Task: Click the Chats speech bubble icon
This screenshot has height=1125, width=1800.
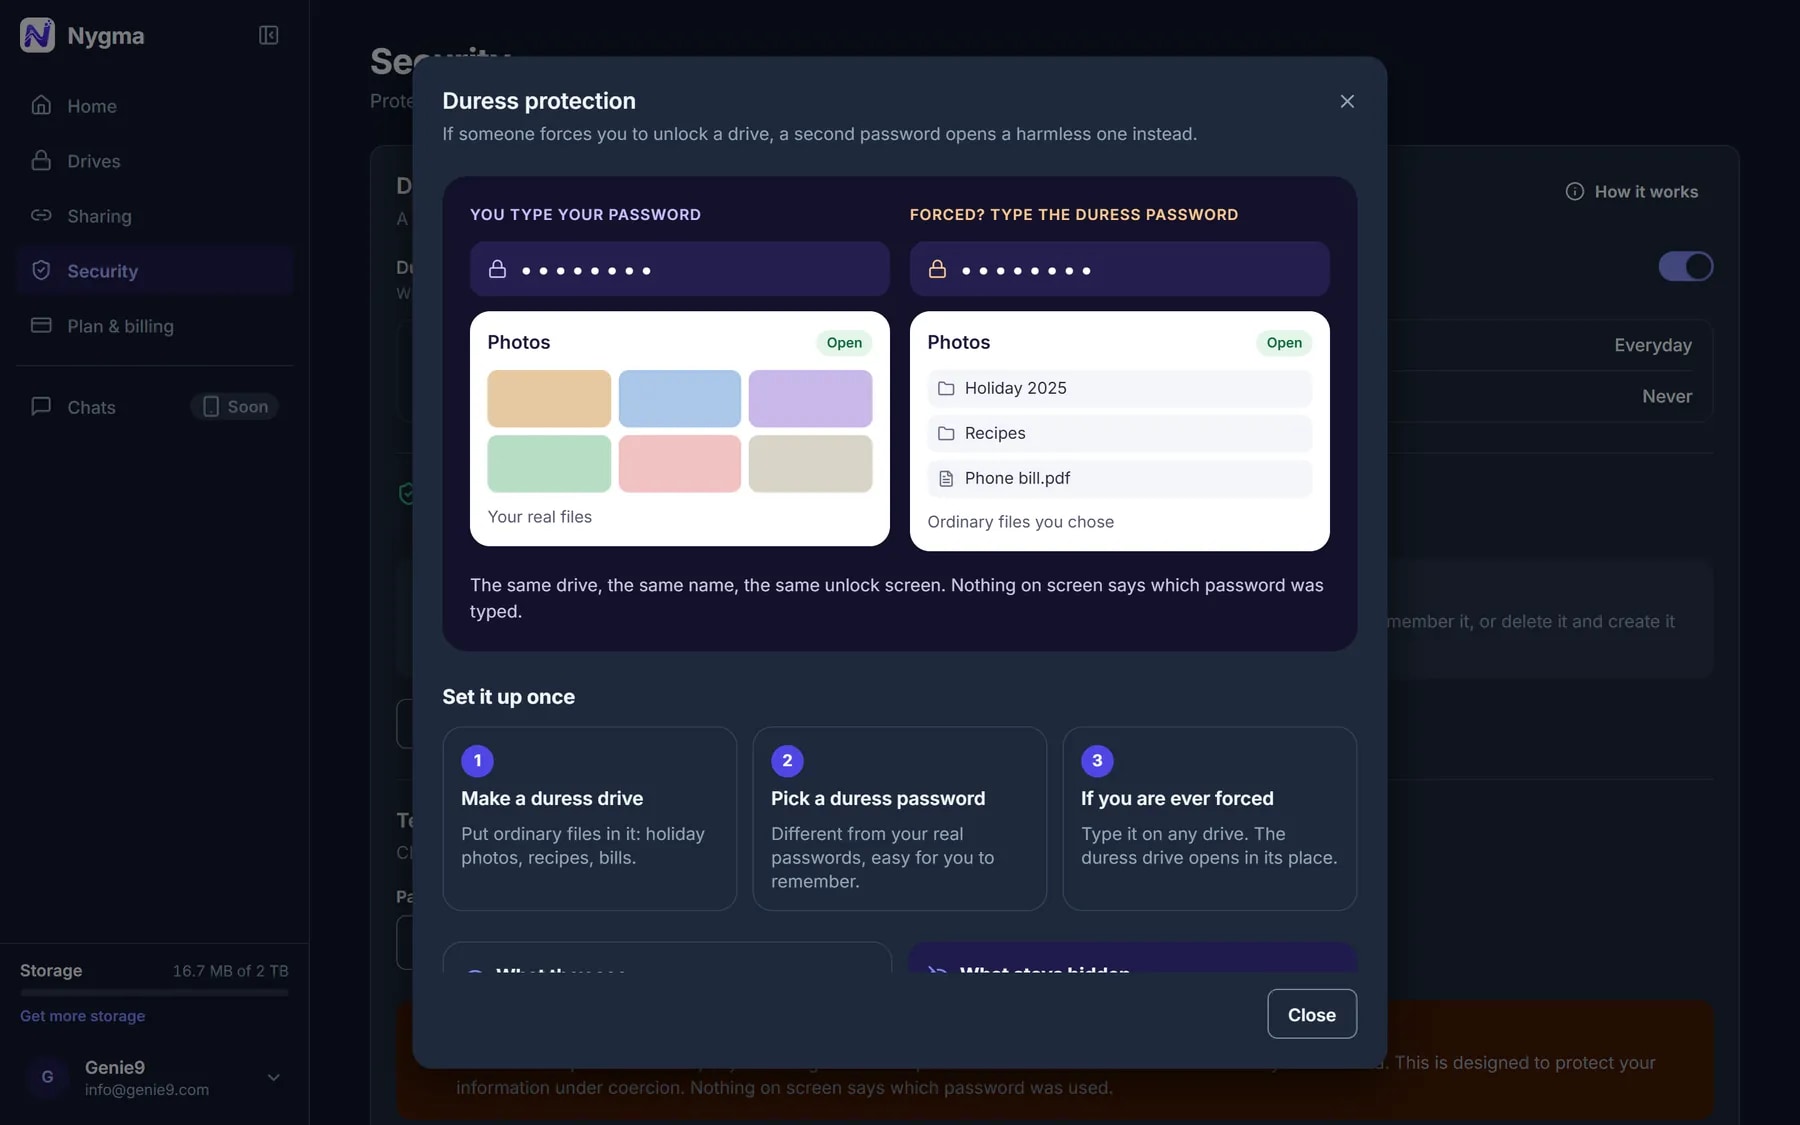Action: (x=41, y=406)
